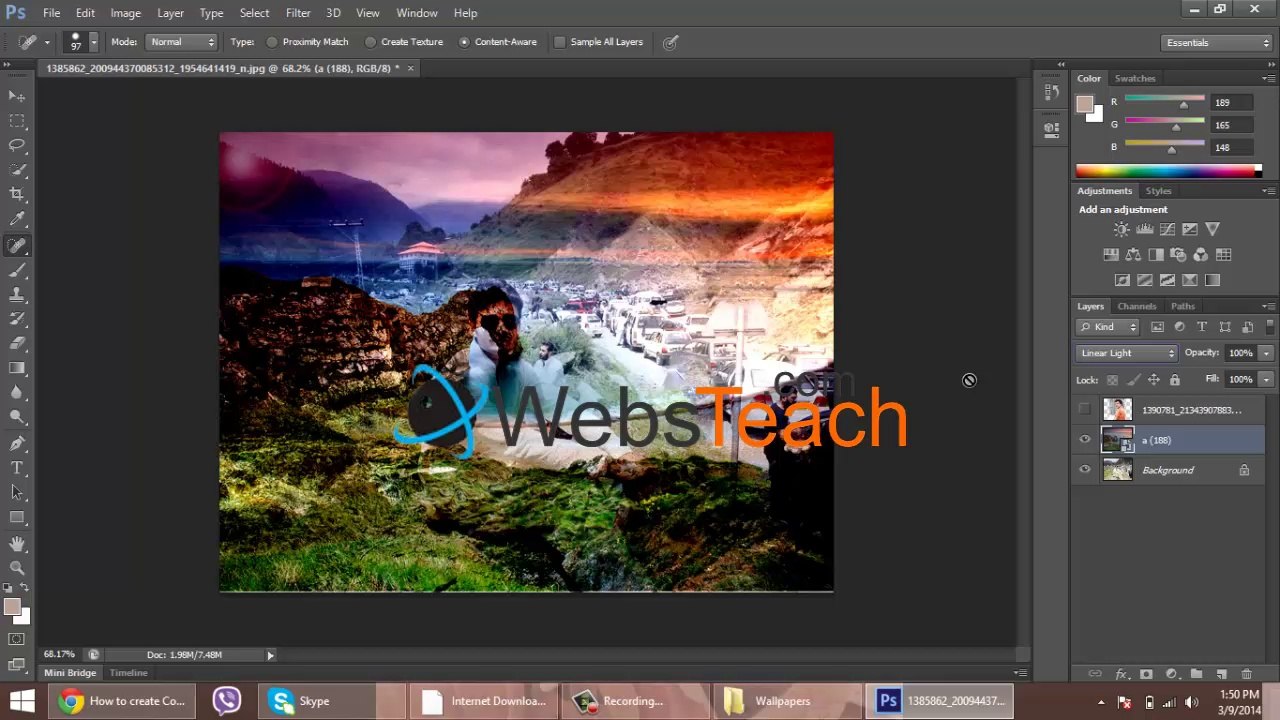Select the Hand tool
The height and width of the screenshot is (720, 1280).
click(x=17, y=543)
